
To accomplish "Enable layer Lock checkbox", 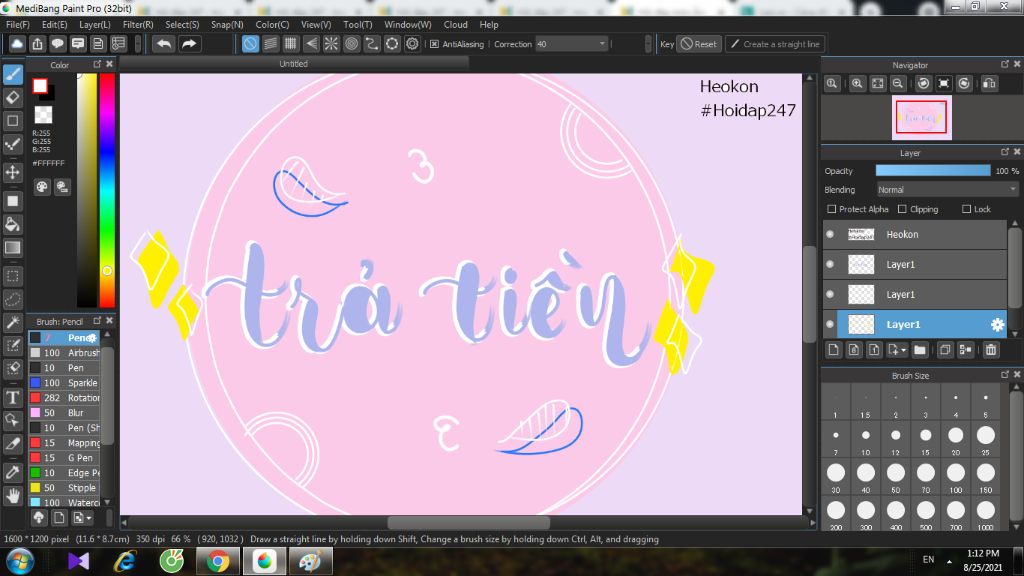I will point(967,209).
